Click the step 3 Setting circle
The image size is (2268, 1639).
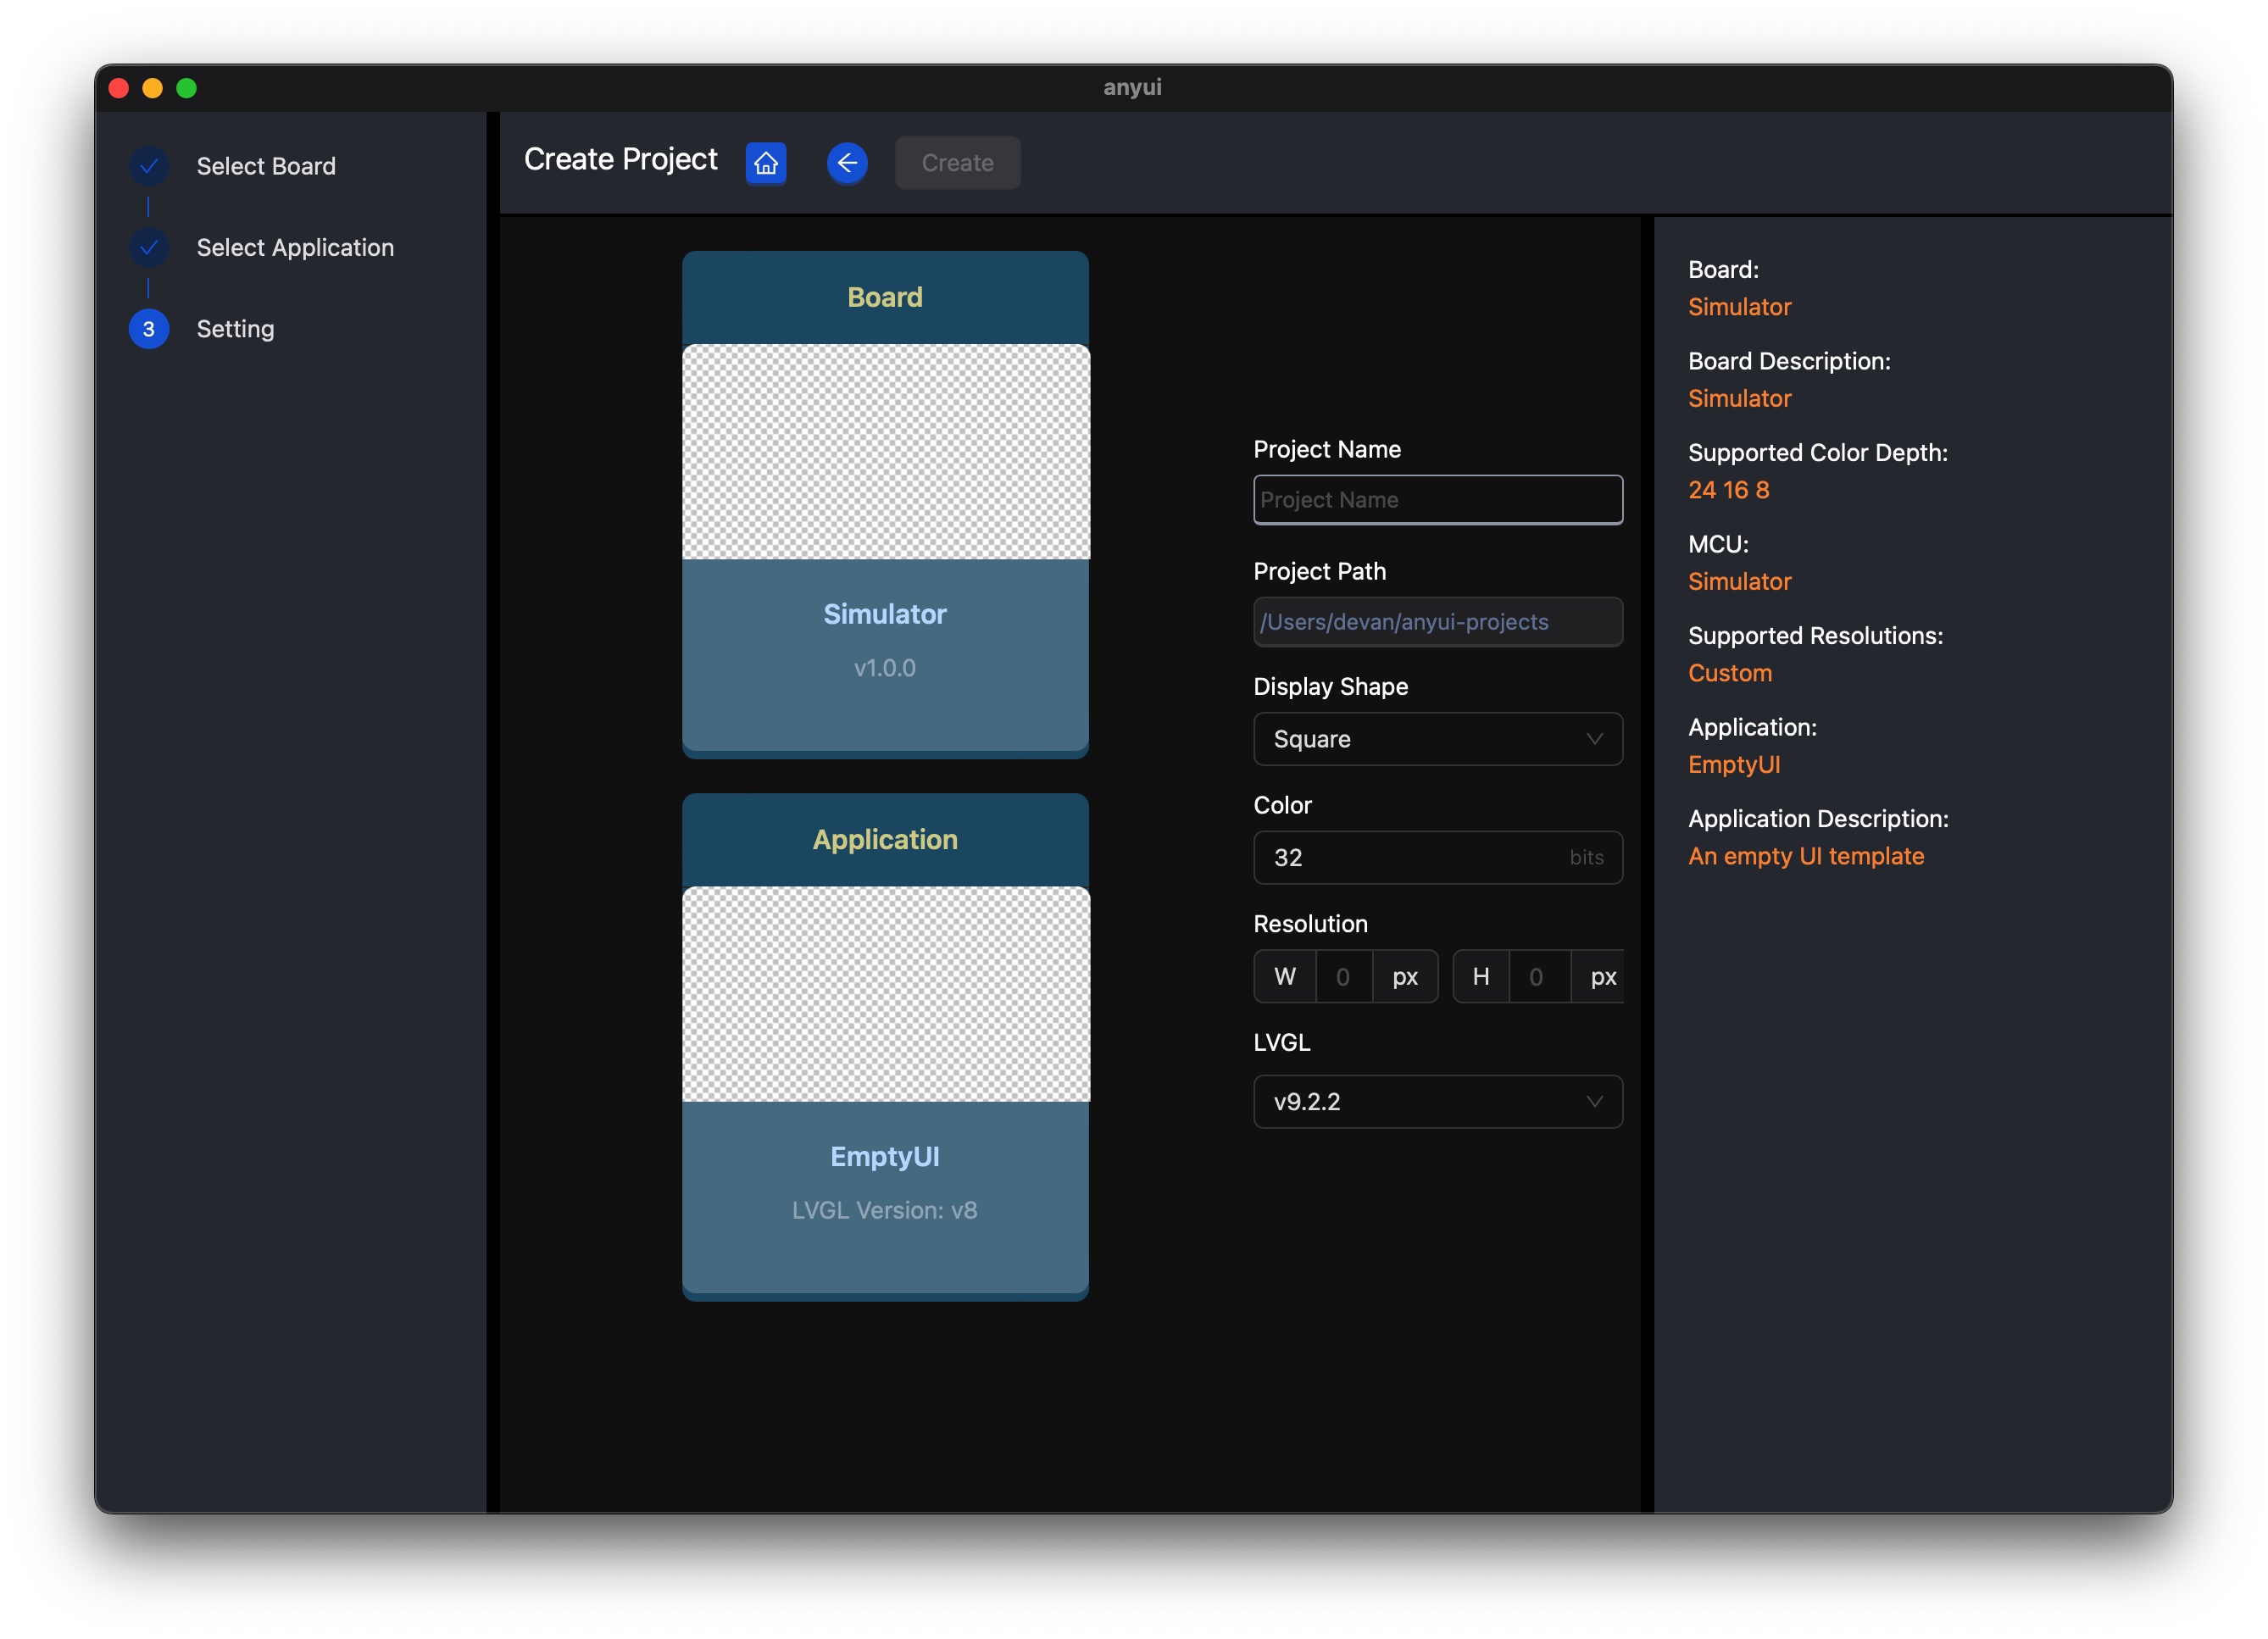[149, 329]
